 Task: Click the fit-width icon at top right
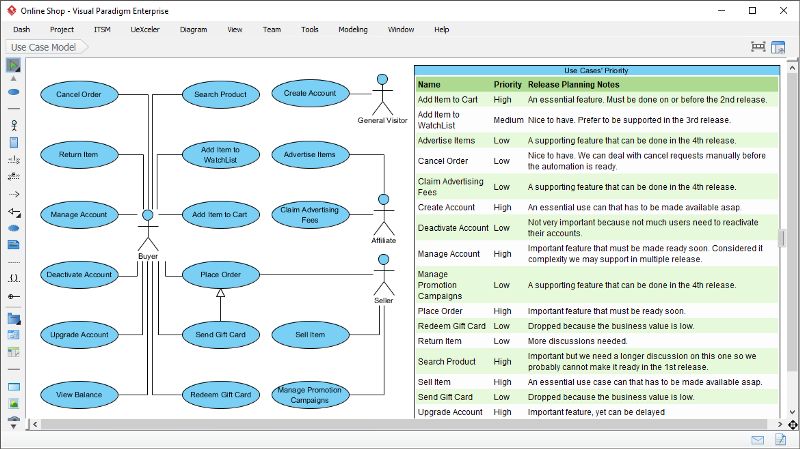coord(758,47)
